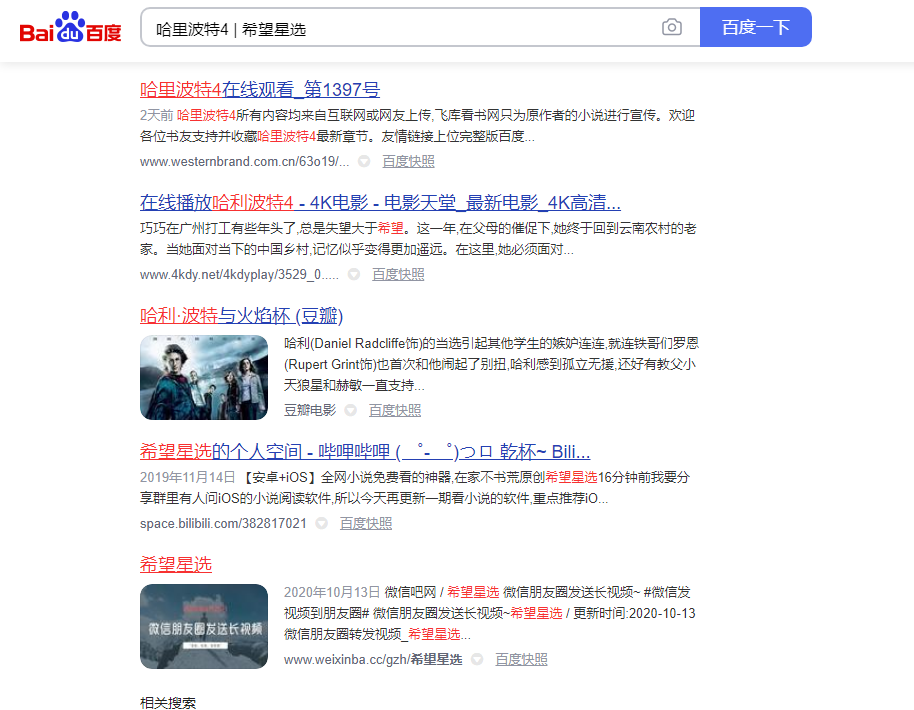Image resolution: width=914 pixels, height=710 pixels.
Task: Click the Harry Potter movie poster thumbnail
Action: [x=204, y=377]
